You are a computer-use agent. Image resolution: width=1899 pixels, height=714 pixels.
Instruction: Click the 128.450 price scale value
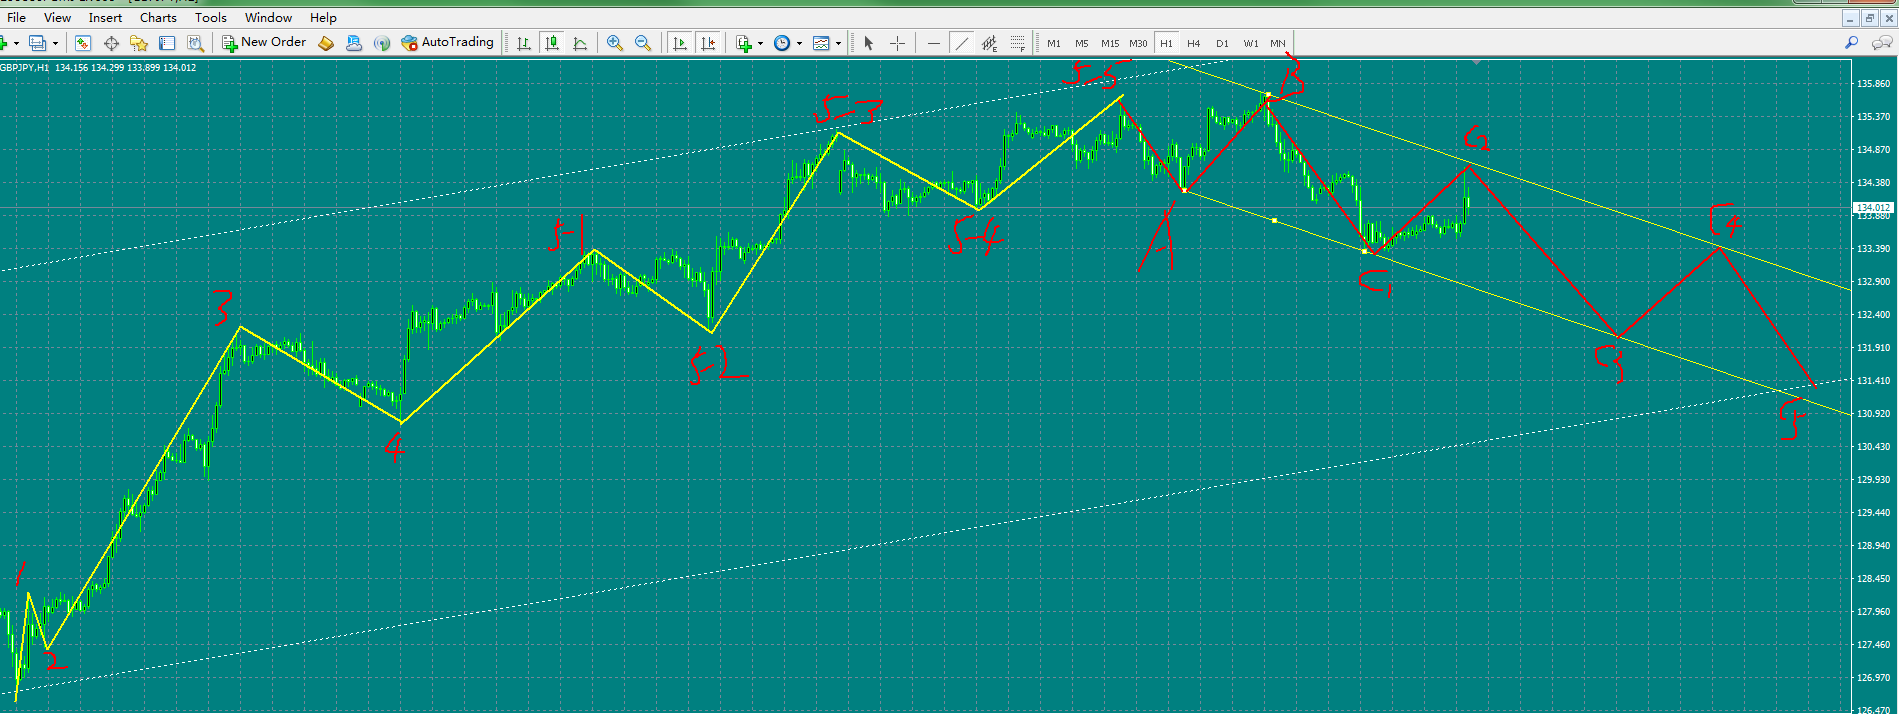pos(1873,579)
